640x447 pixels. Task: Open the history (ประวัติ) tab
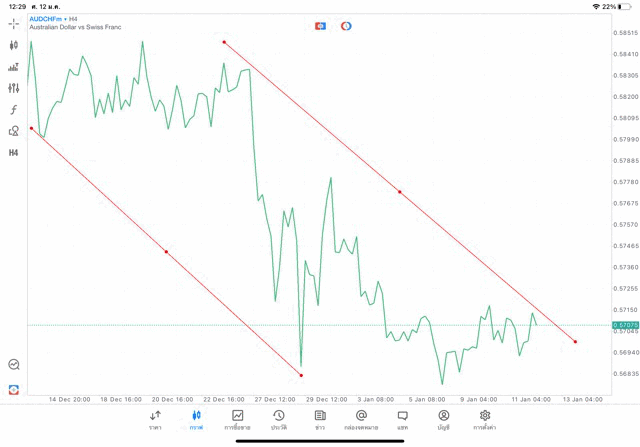point(278,419)
